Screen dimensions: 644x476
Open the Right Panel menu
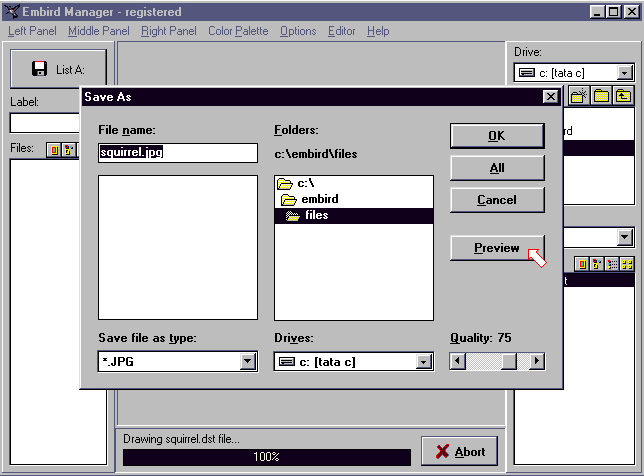tap(169, 31)
